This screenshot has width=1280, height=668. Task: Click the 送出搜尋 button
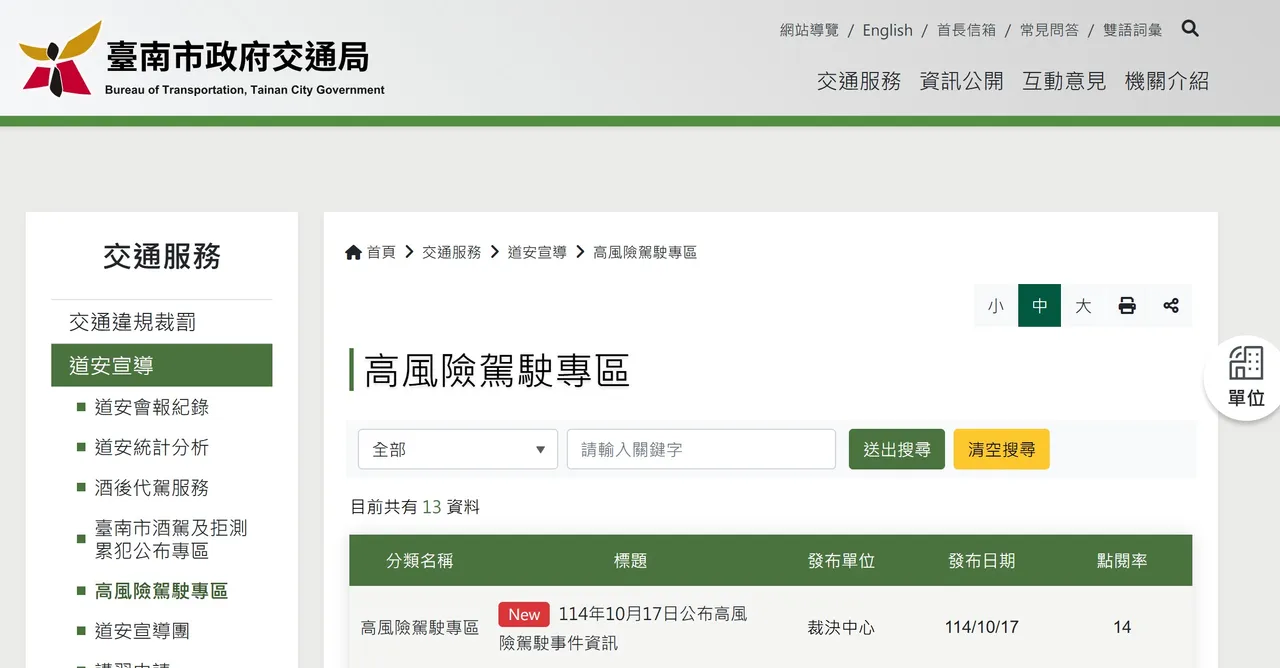[896, 450]
